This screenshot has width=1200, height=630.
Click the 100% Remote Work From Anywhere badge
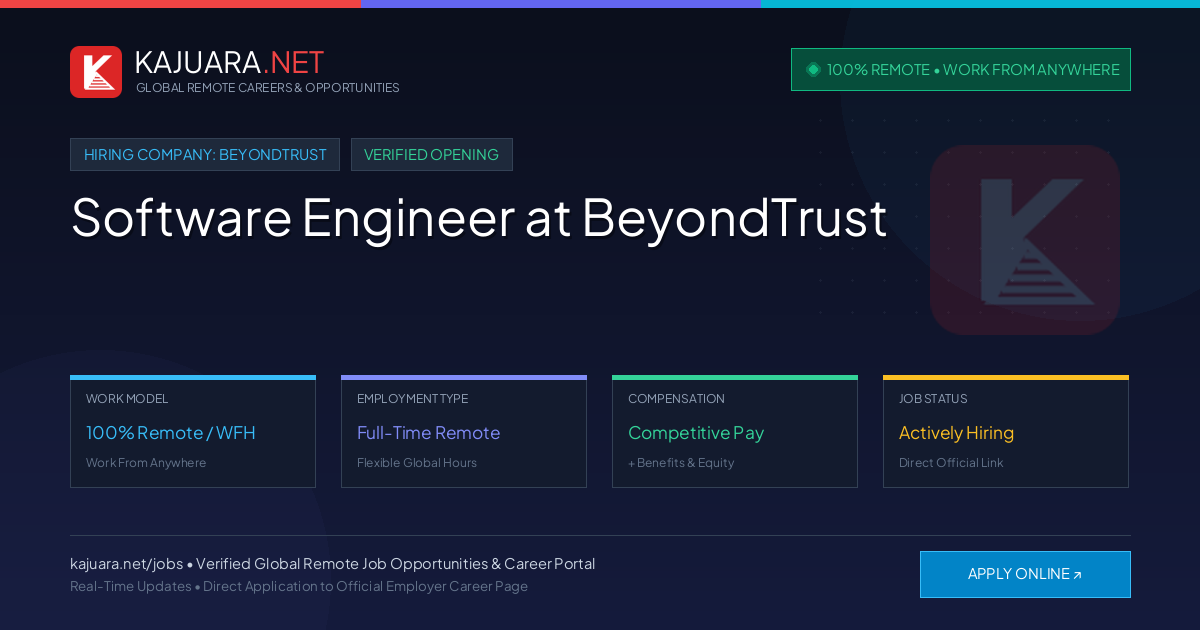click(x=961, y=70)
